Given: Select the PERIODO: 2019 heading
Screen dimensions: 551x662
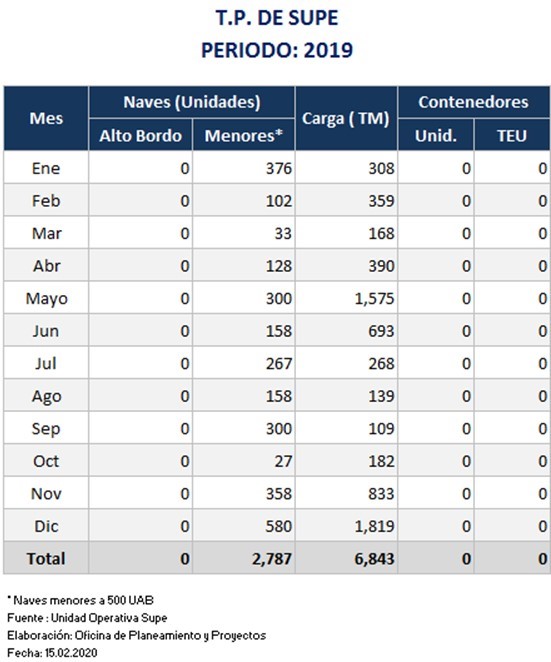Looking at the screenshot, I should pos(277,50).
